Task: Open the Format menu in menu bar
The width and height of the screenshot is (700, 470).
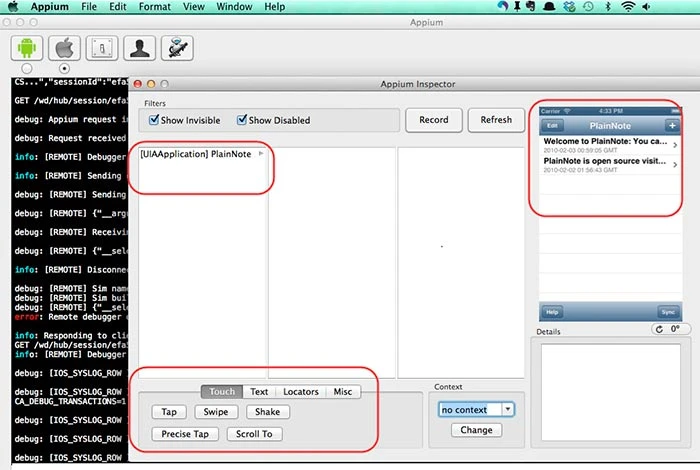Action: (154, 7)
